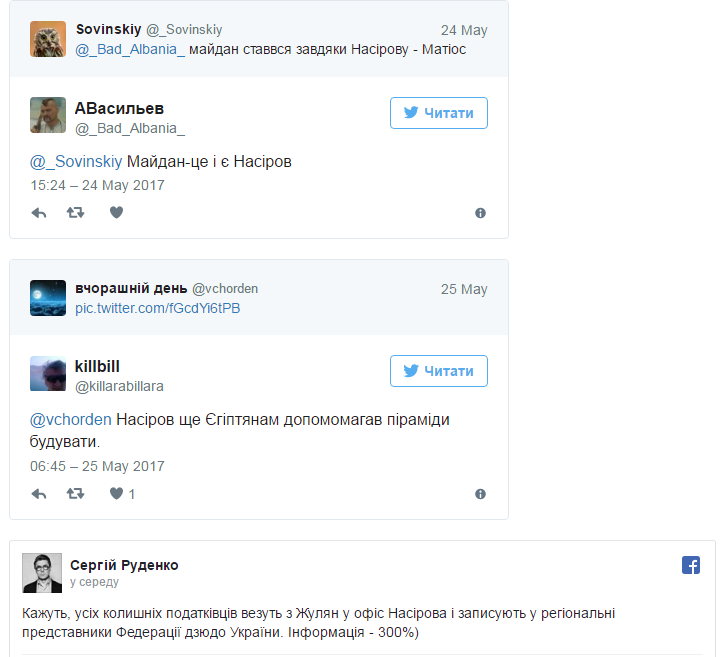Open info icon on АВасильев tweet
This screenshot has width=725, height=657.
click(x=480, y=213)
